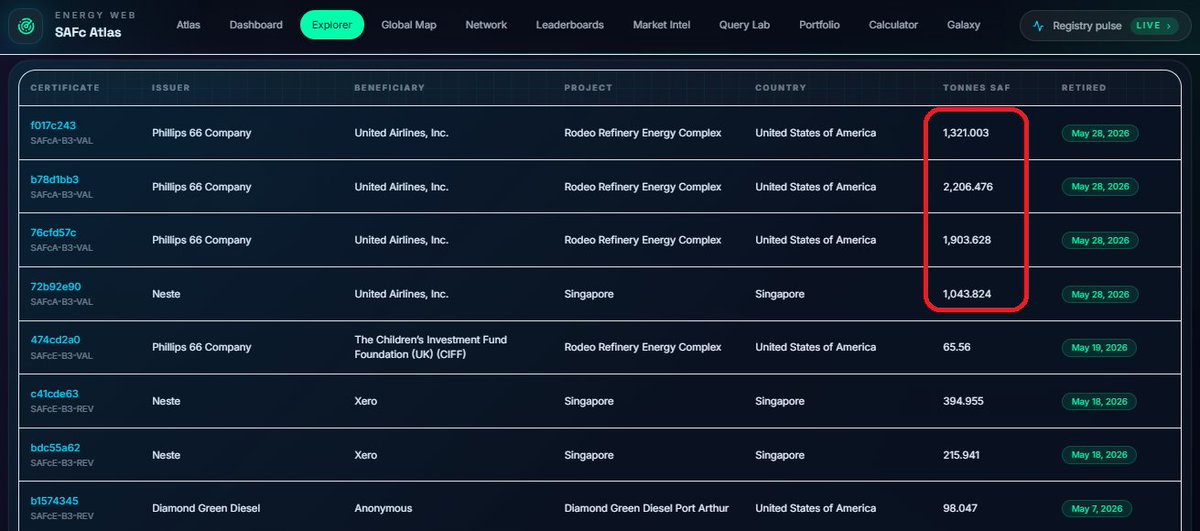Click the 65.56 tonnes value

click(x=957, y=347)
